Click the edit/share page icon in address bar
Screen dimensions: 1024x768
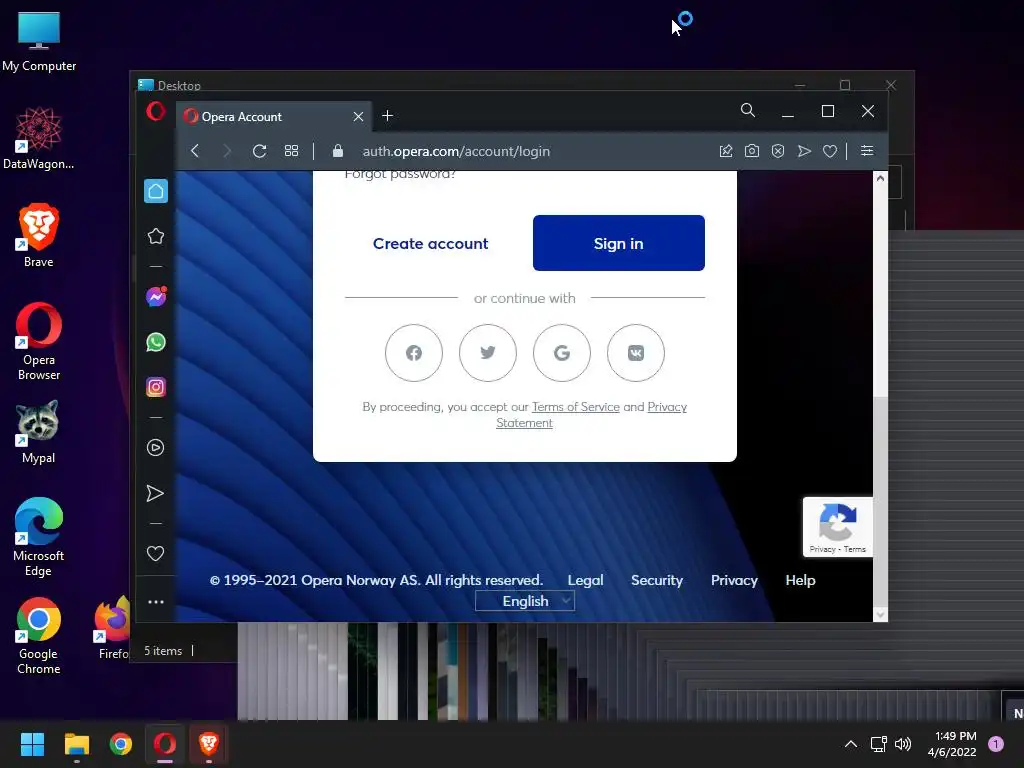click(726, 151)
